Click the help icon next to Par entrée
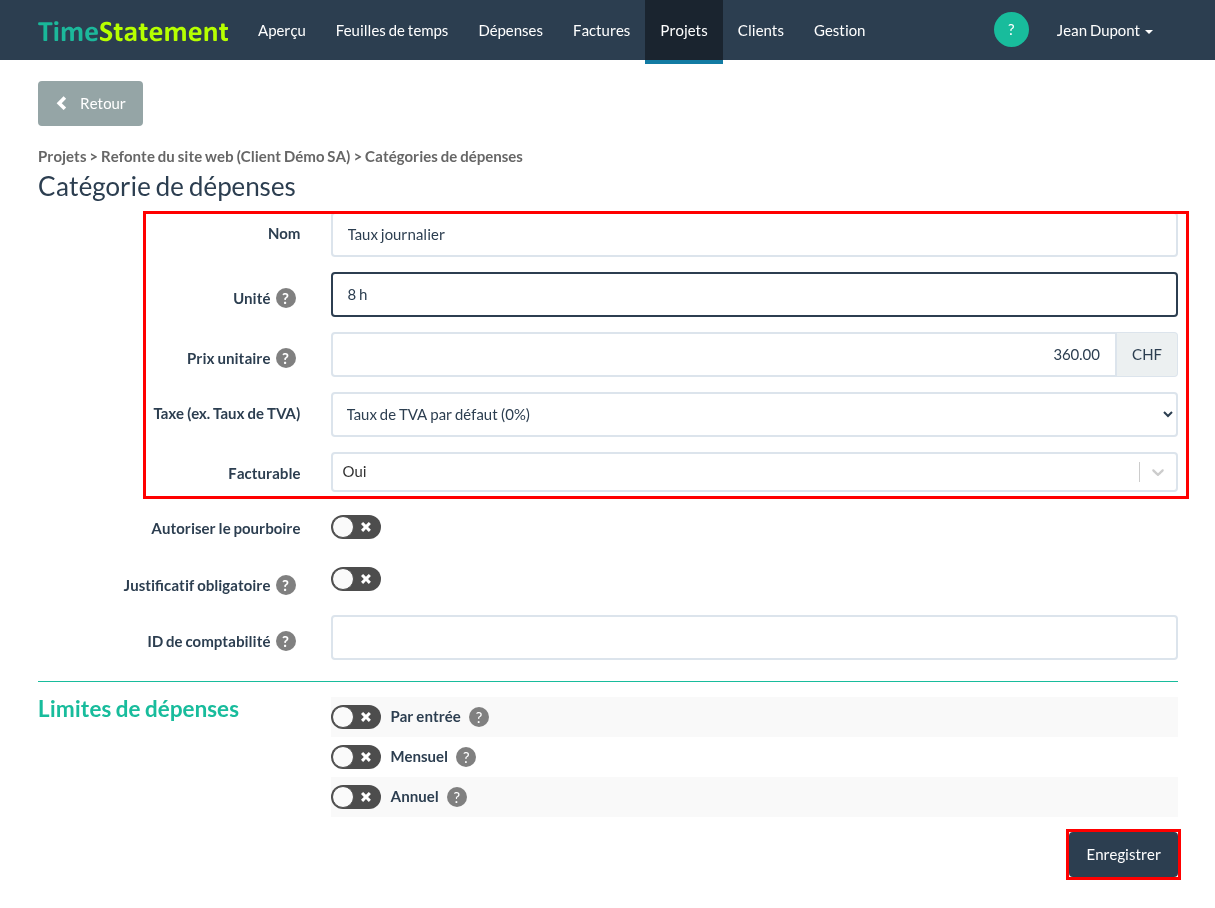Image resolution: width=1215 pixels, height=908 pixels. 479,717
